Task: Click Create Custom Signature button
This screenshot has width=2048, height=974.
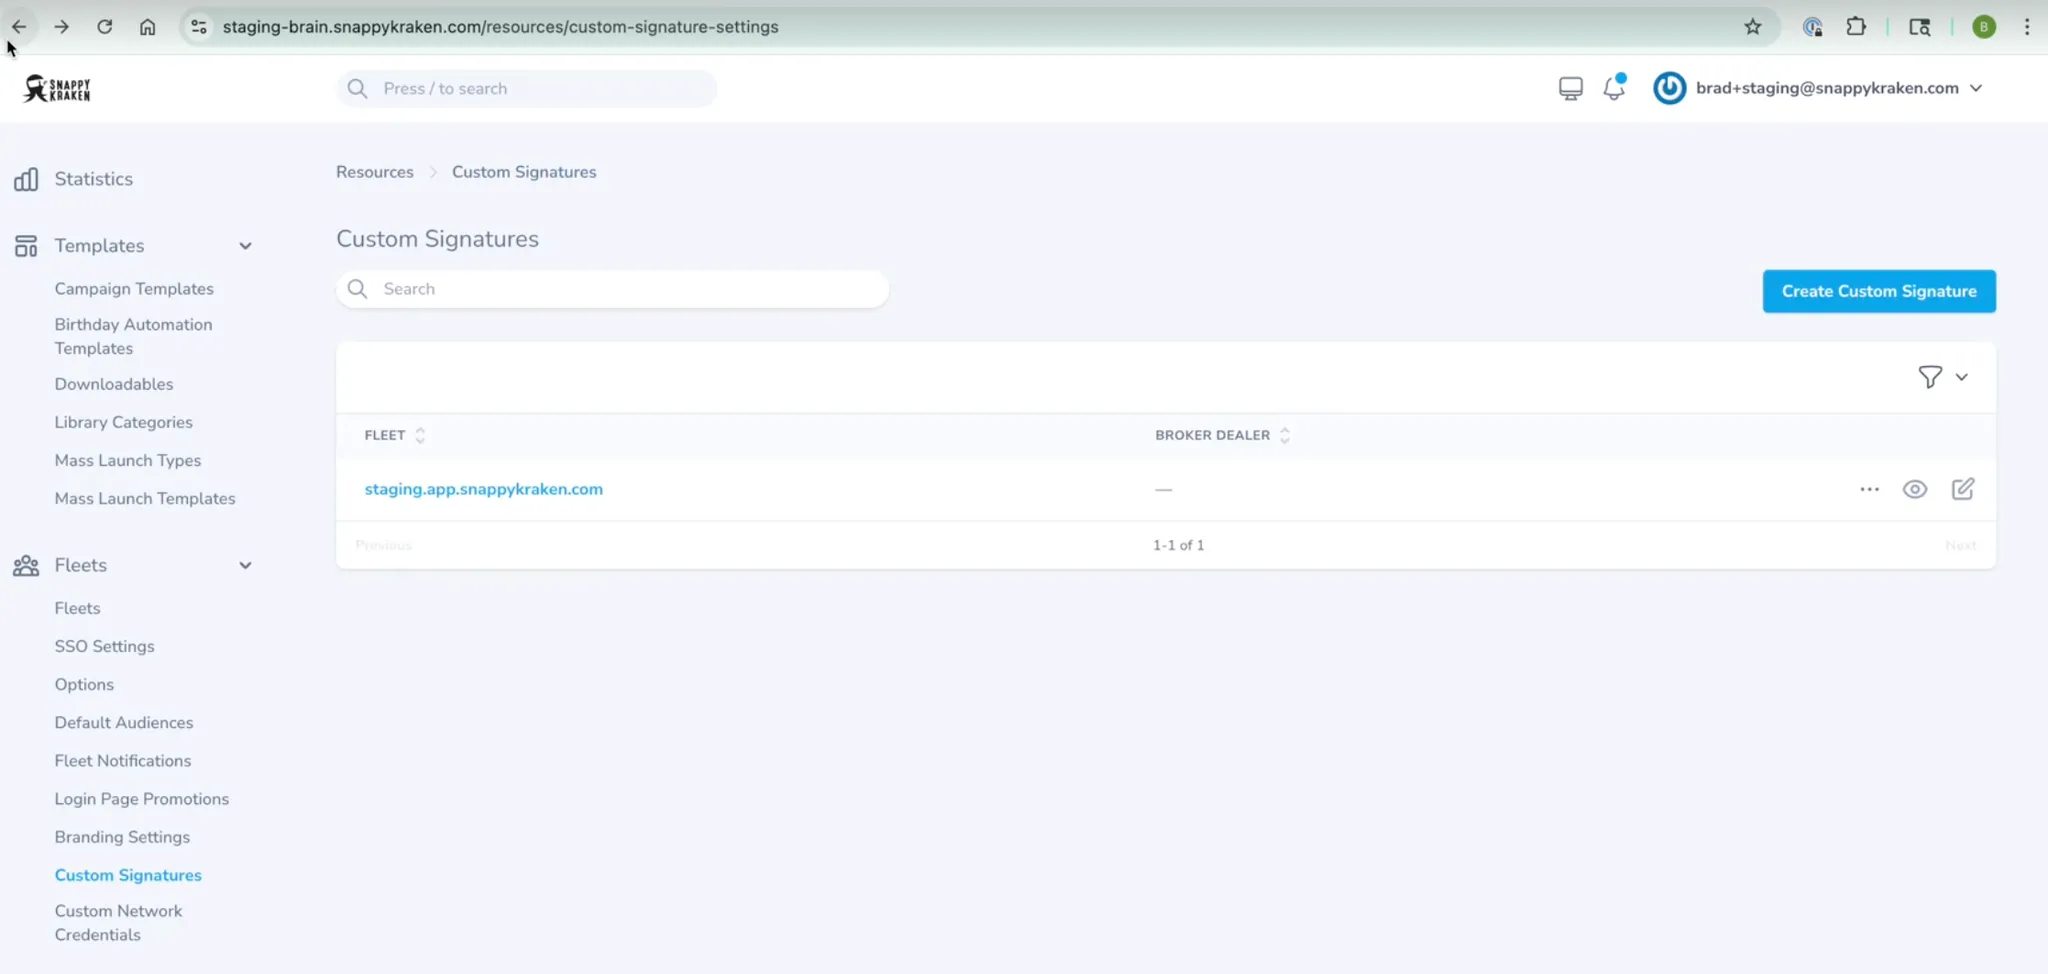Action: [x=1879, y=291]
